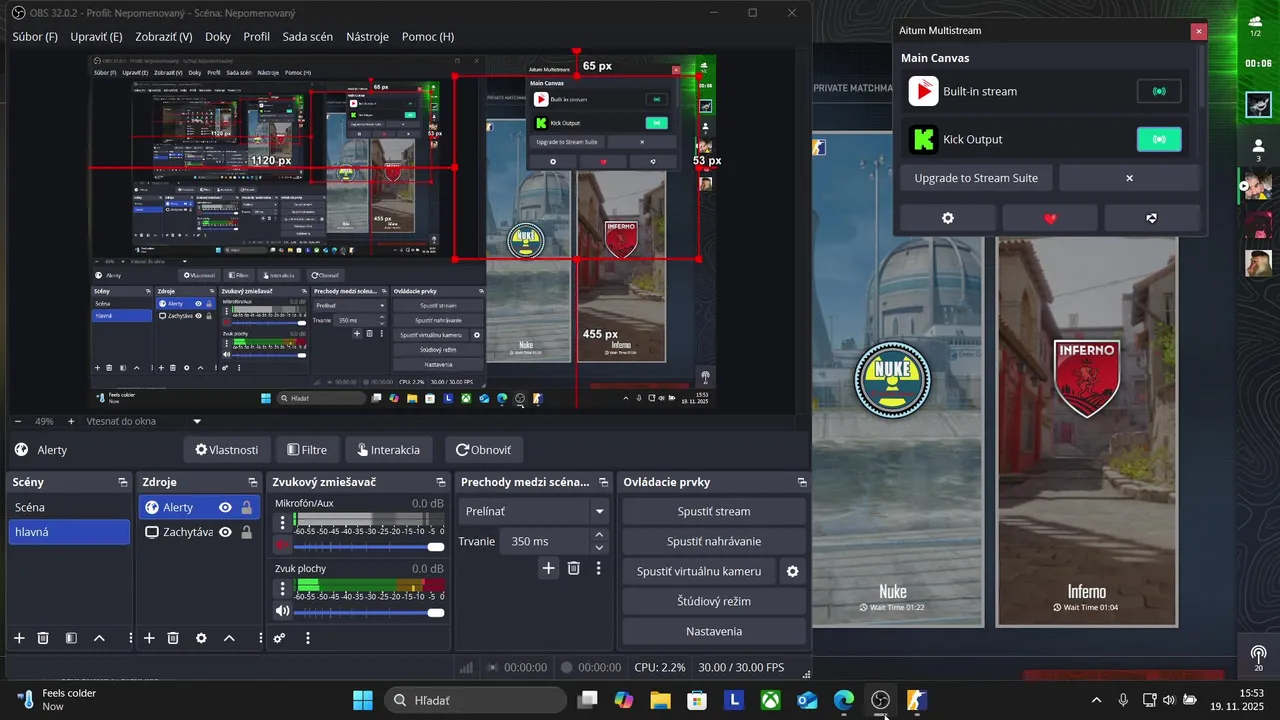The height and width of the screenshot is (720, 1280).
Task: Mute the Zvuk plochy speaker icon
Action: [283, 611]
